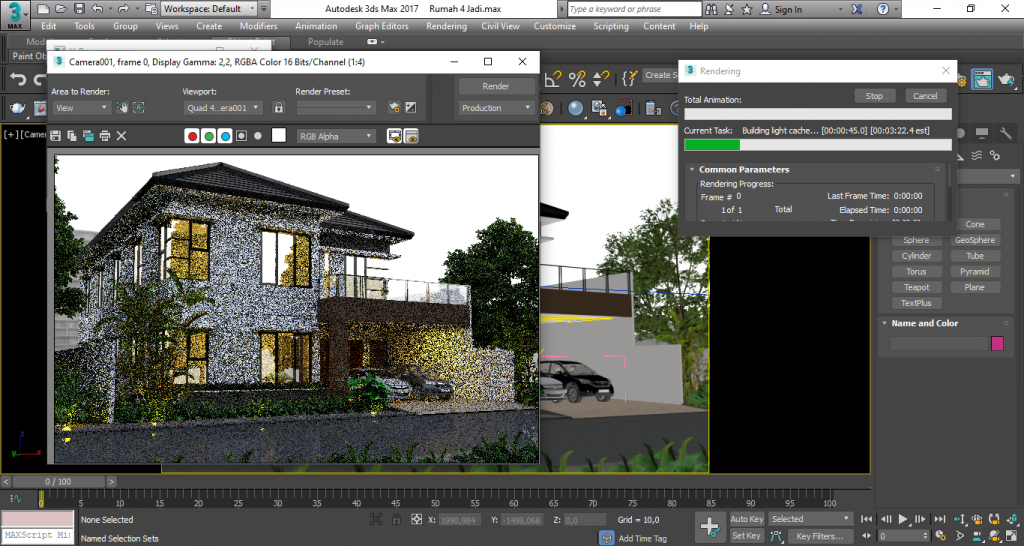Open the Selected key mode dropdown

point(810,519)
